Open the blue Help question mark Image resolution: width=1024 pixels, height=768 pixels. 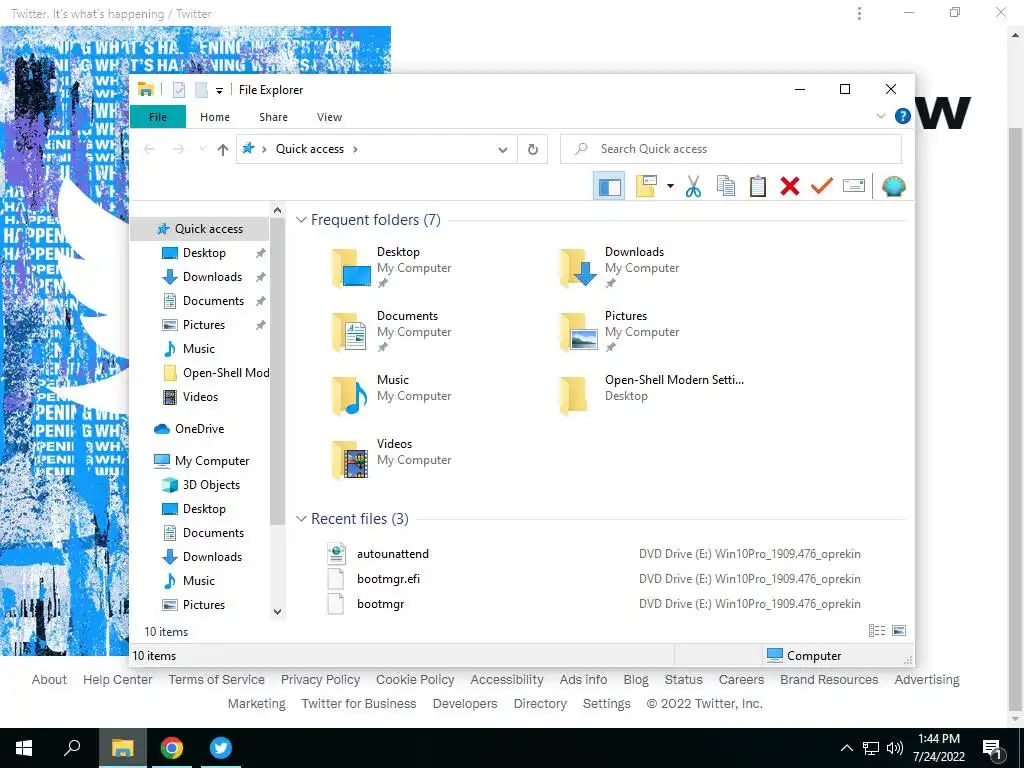point(903,116)
